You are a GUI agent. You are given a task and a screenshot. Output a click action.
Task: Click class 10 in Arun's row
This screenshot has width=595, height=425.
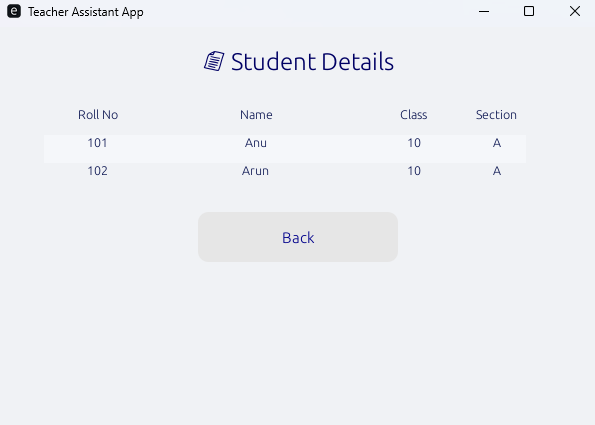coord(414,171)
